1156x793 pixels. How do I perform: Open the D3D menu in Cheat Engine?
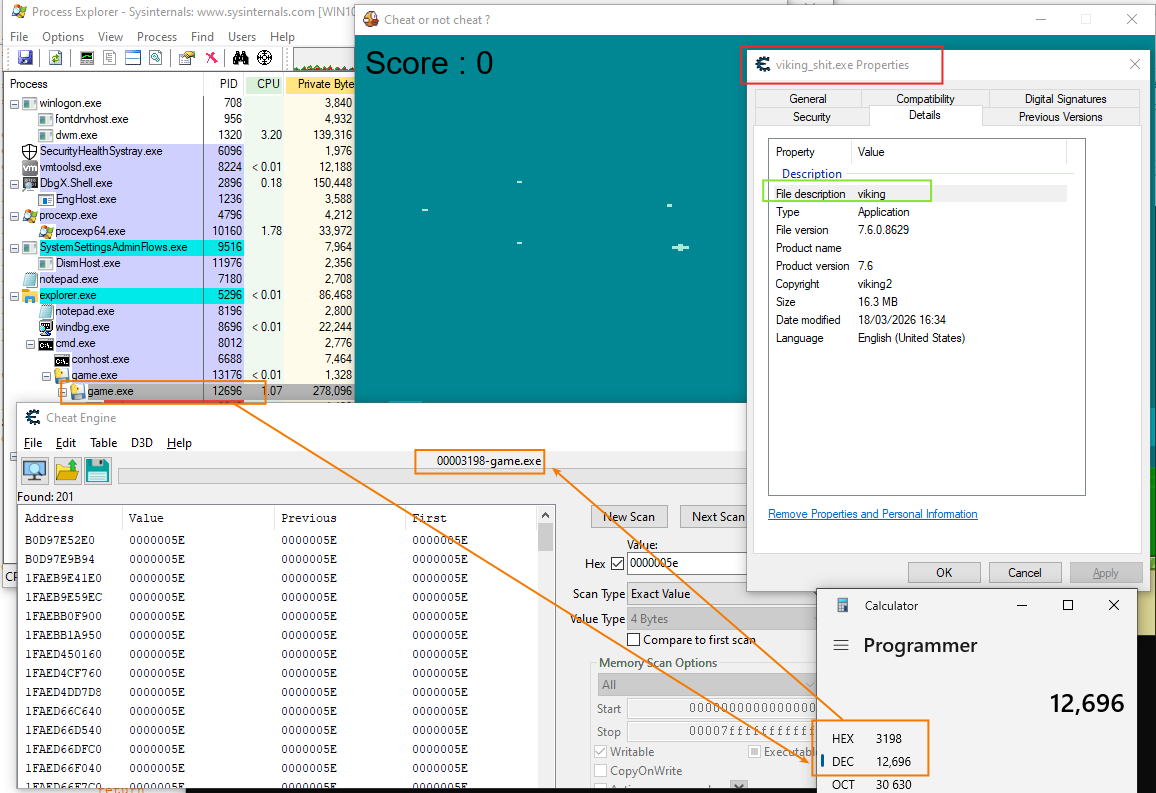tap(142, 443)
